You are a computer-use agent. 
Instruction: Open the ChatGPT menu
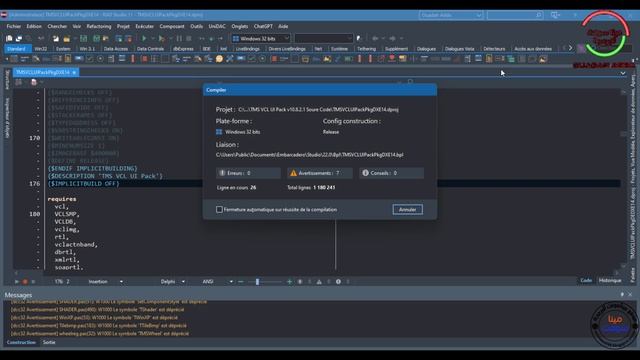tap(263, 26)
